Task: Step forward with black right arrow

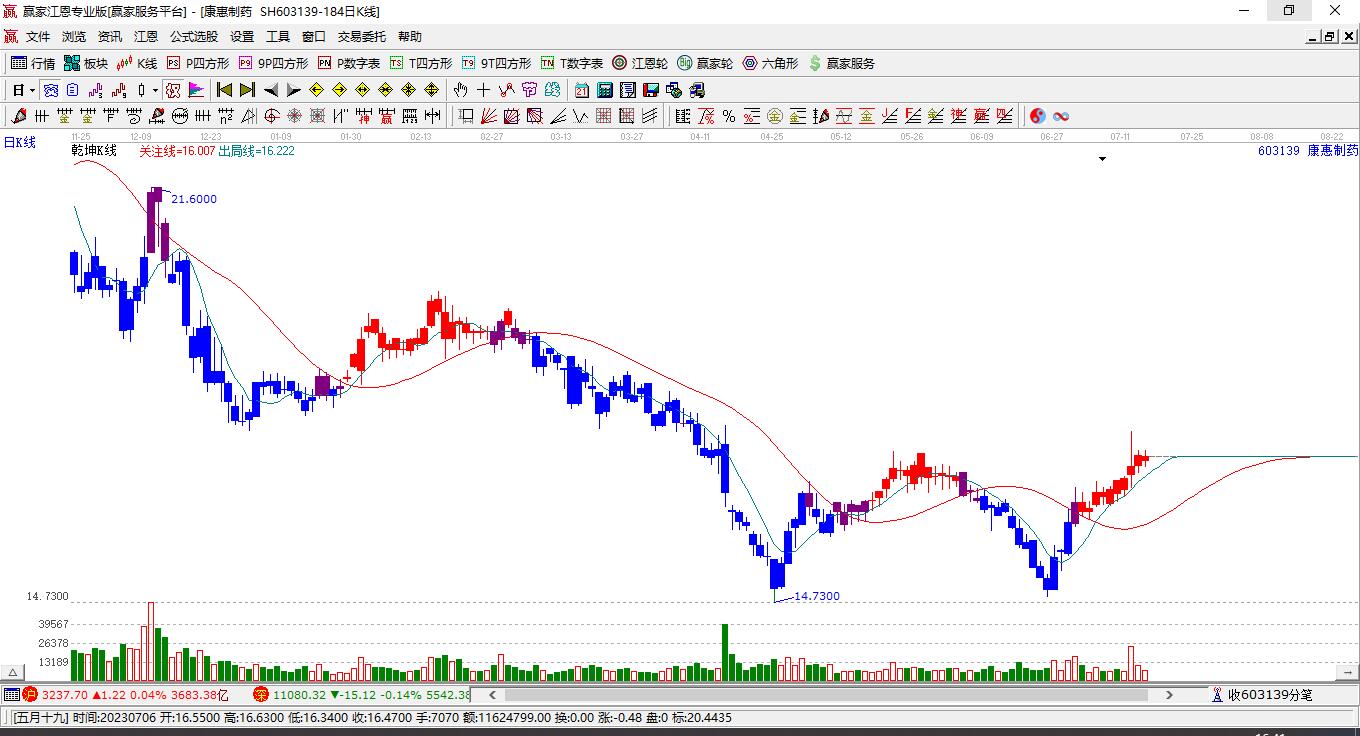Action: [293, 90]
